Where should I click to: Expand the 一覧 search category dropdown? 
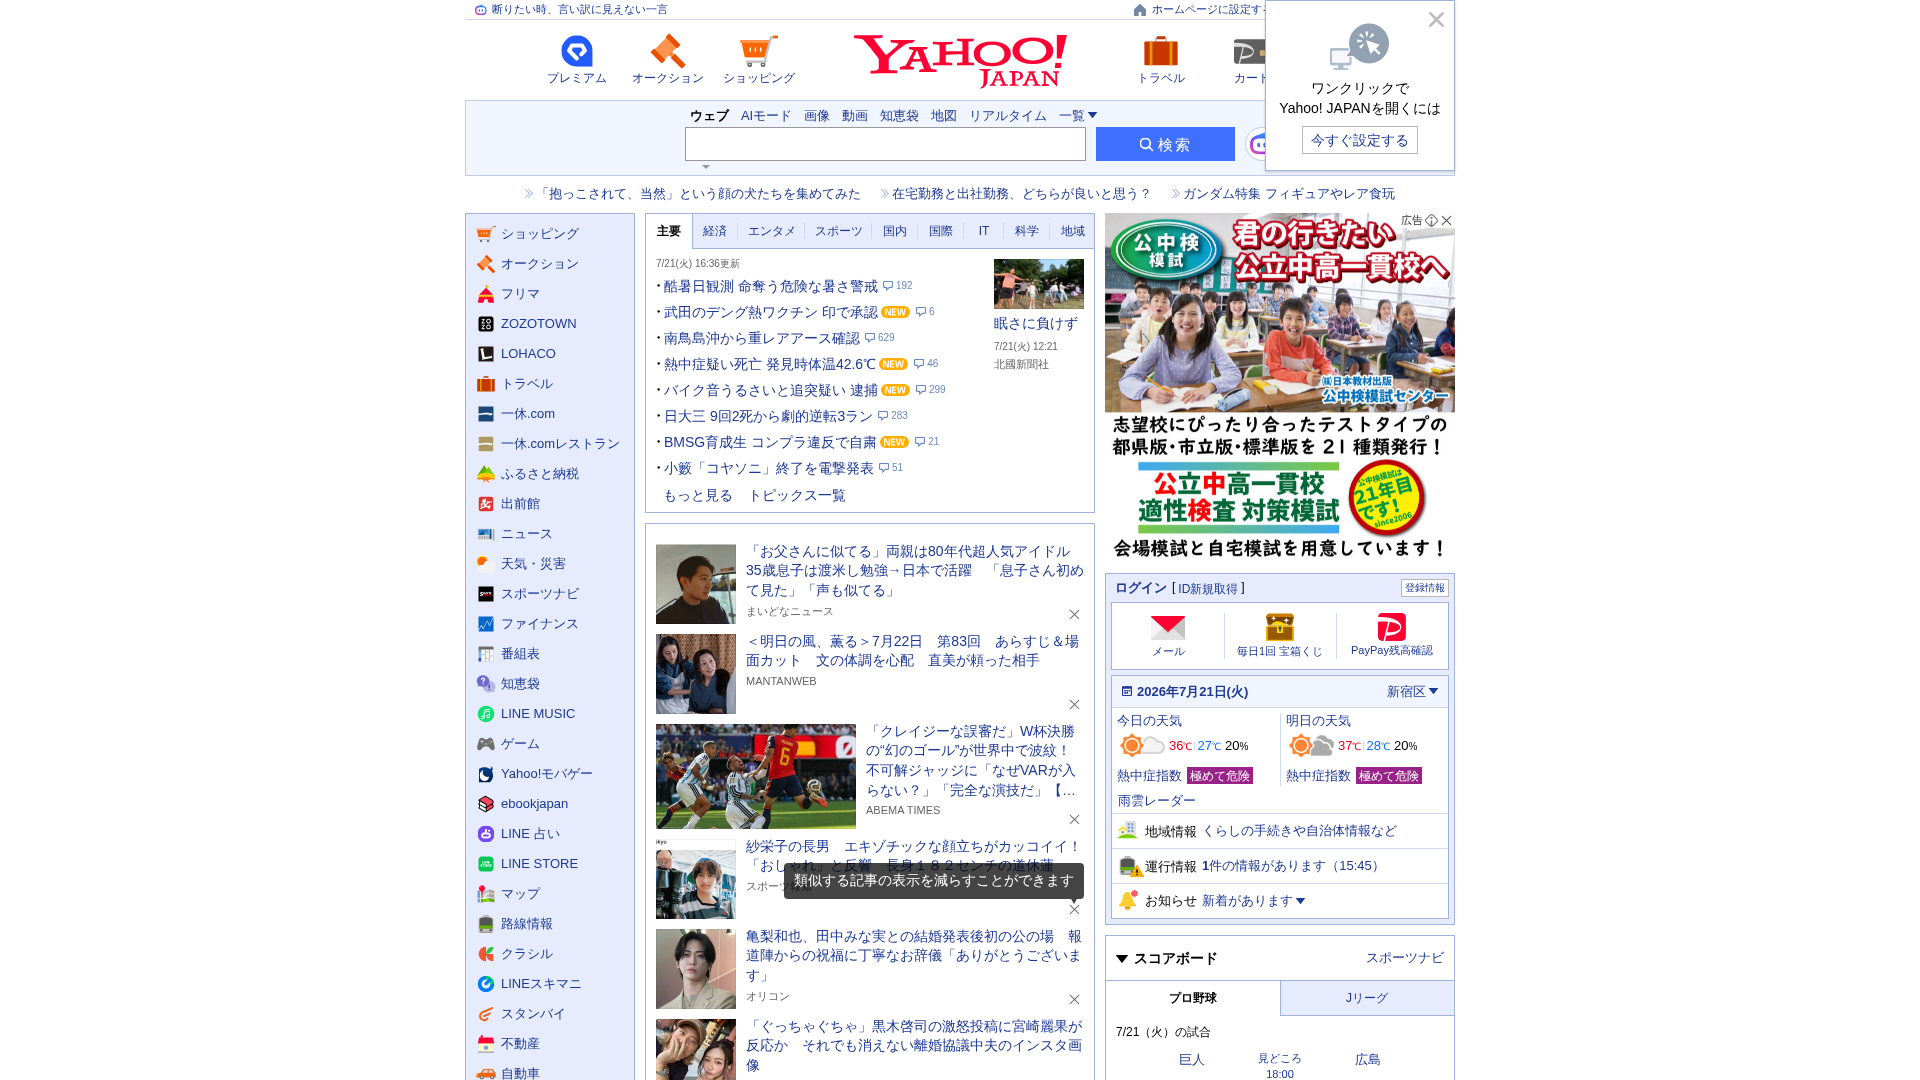(x=1078, y=116)
